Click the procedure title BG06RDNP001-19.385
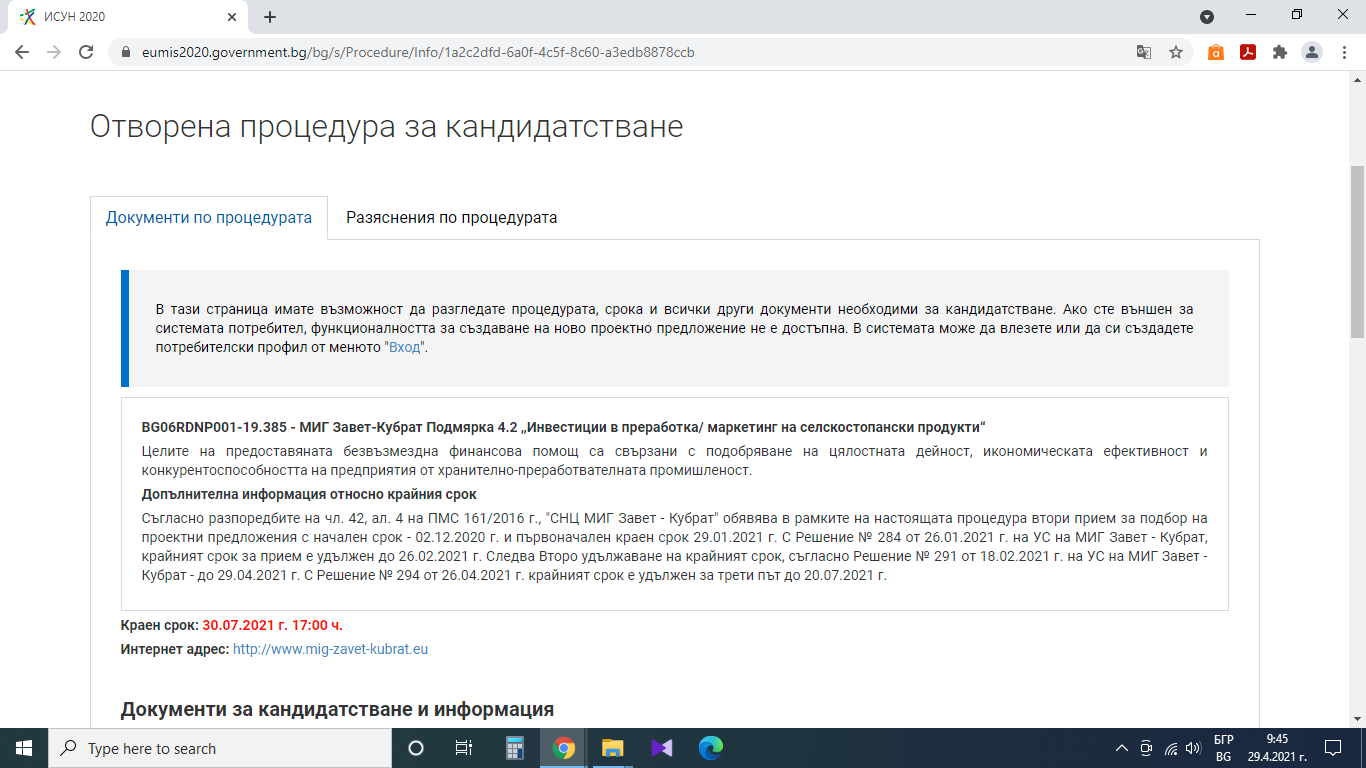The width and height of the screenshot is (1366, 768). (564, 428)
